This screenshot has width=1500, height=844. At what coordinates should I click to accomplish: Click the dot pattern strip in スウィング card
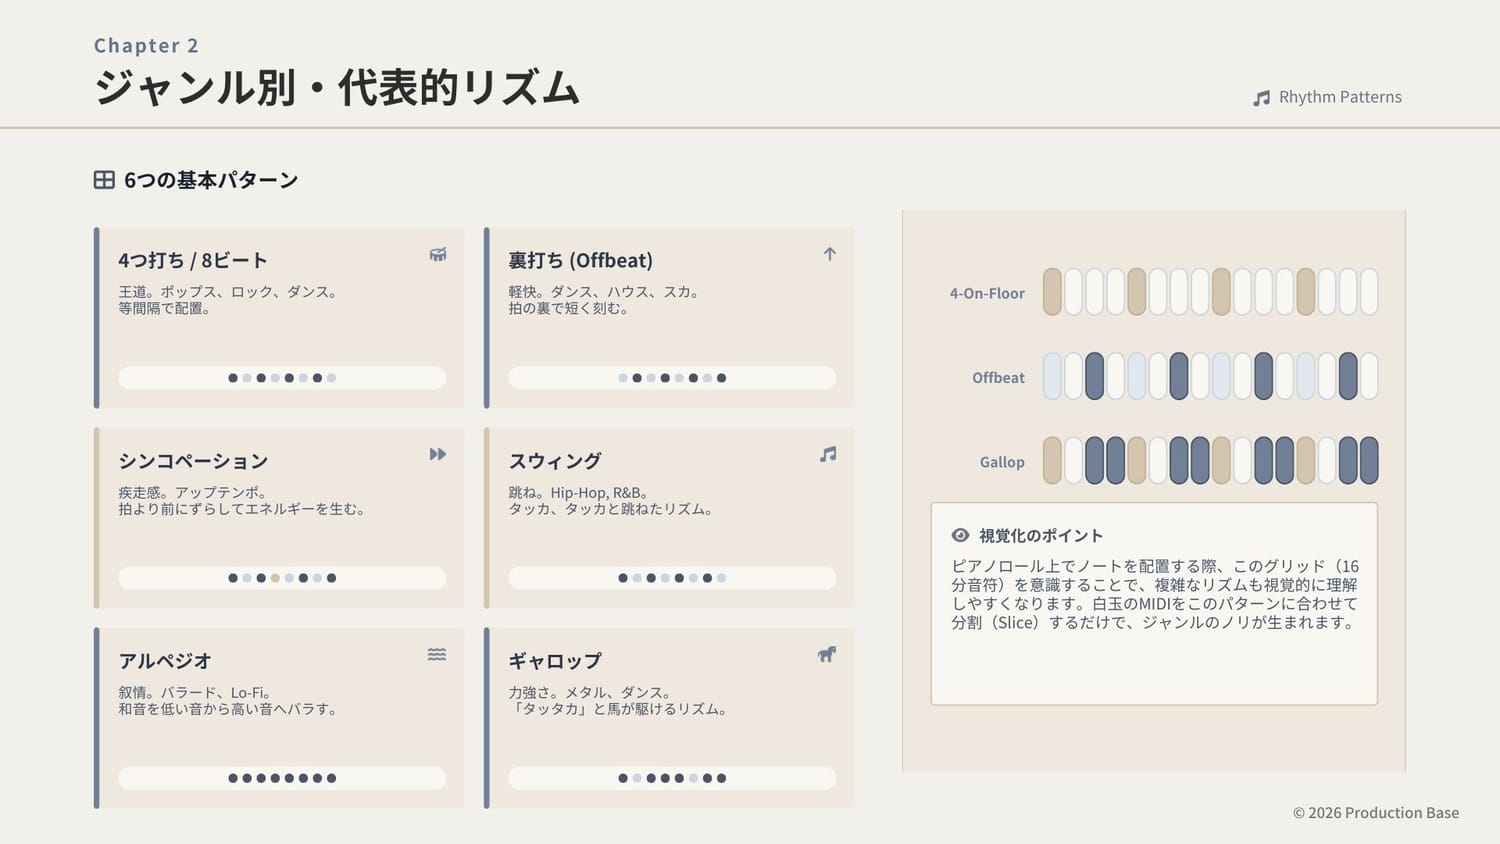tap(672, 578)
